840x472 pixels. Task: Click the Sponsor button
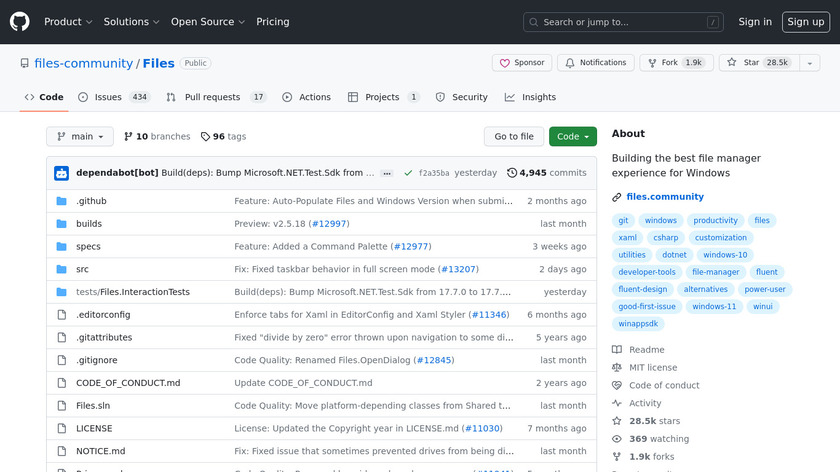click(x=521, y=63)
